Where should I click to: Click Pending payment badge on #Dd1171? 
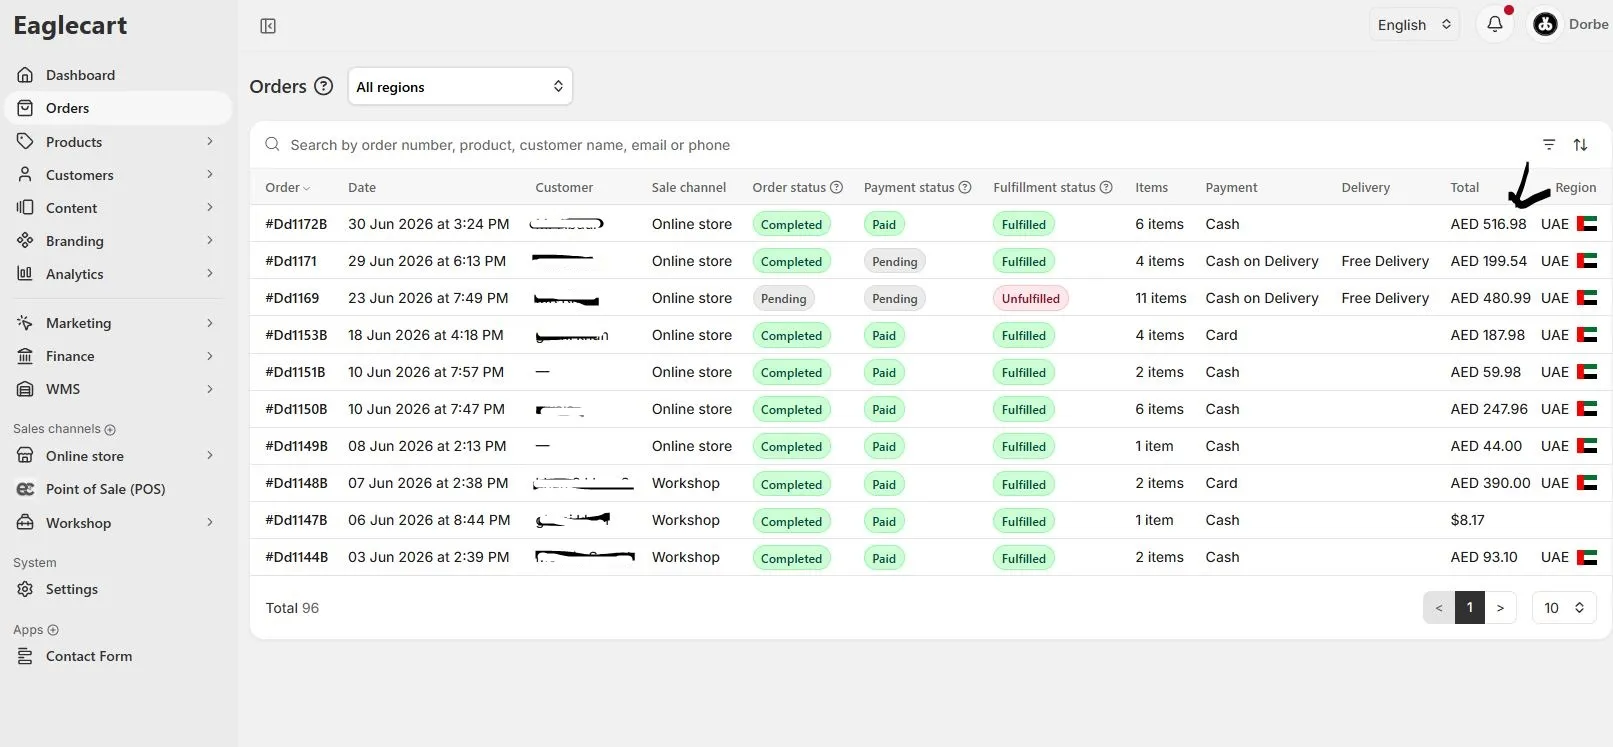point(894,261)
